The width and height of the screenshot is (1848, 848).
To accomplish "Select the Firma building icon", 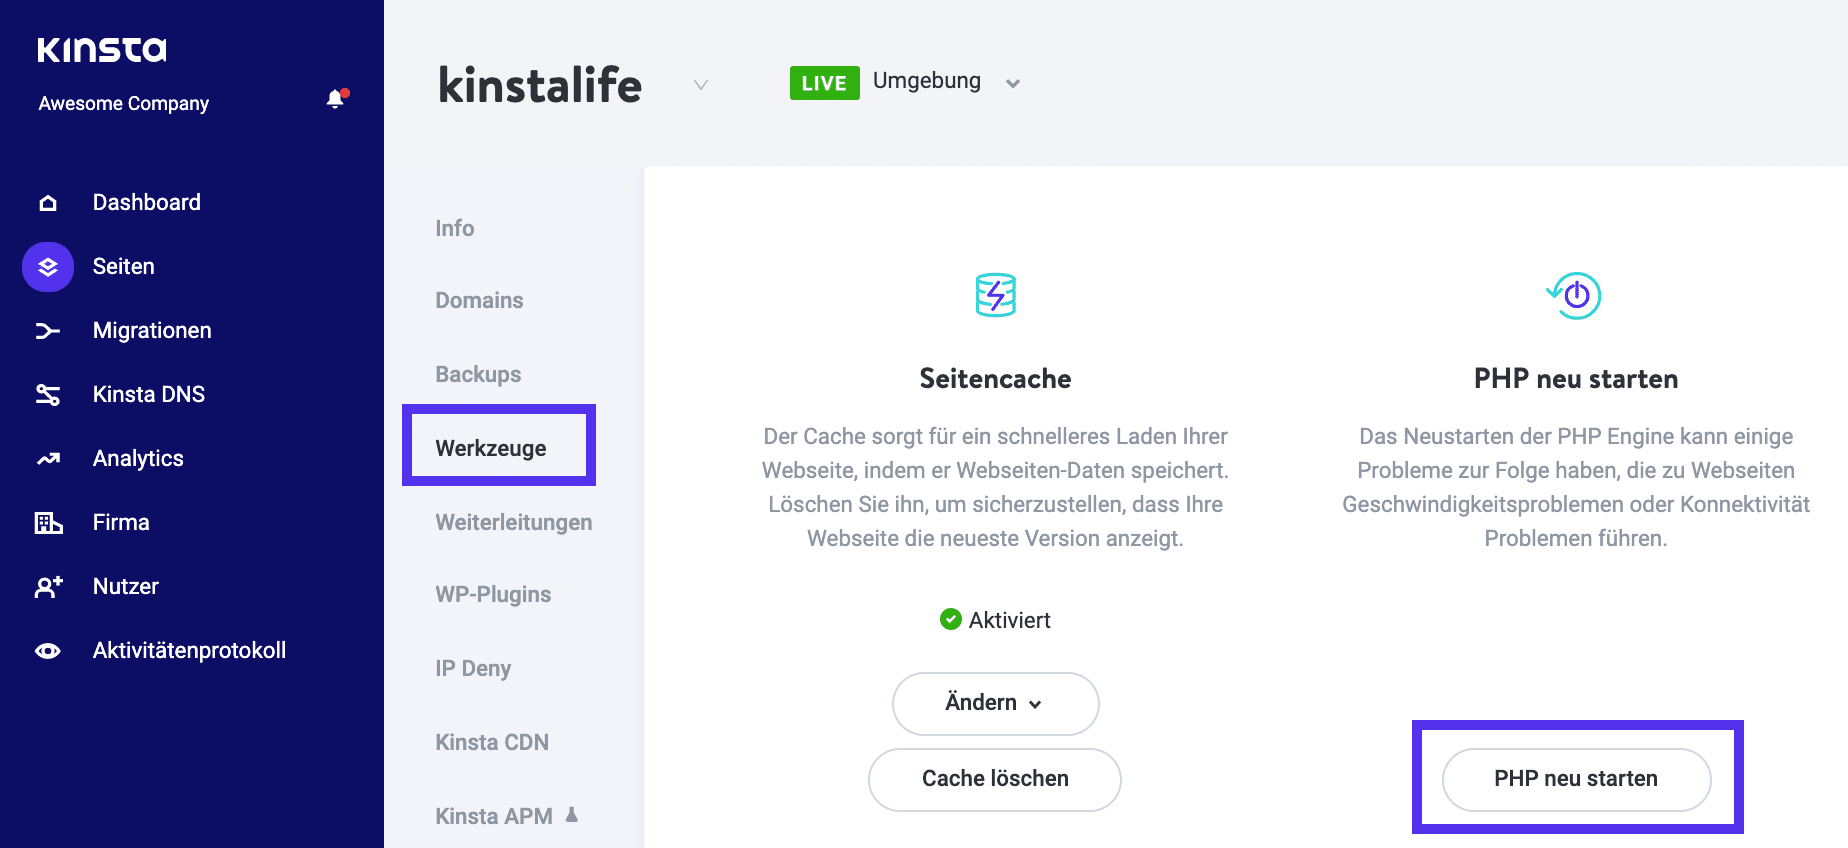I will pyautogui.click(x=47, y=521).
